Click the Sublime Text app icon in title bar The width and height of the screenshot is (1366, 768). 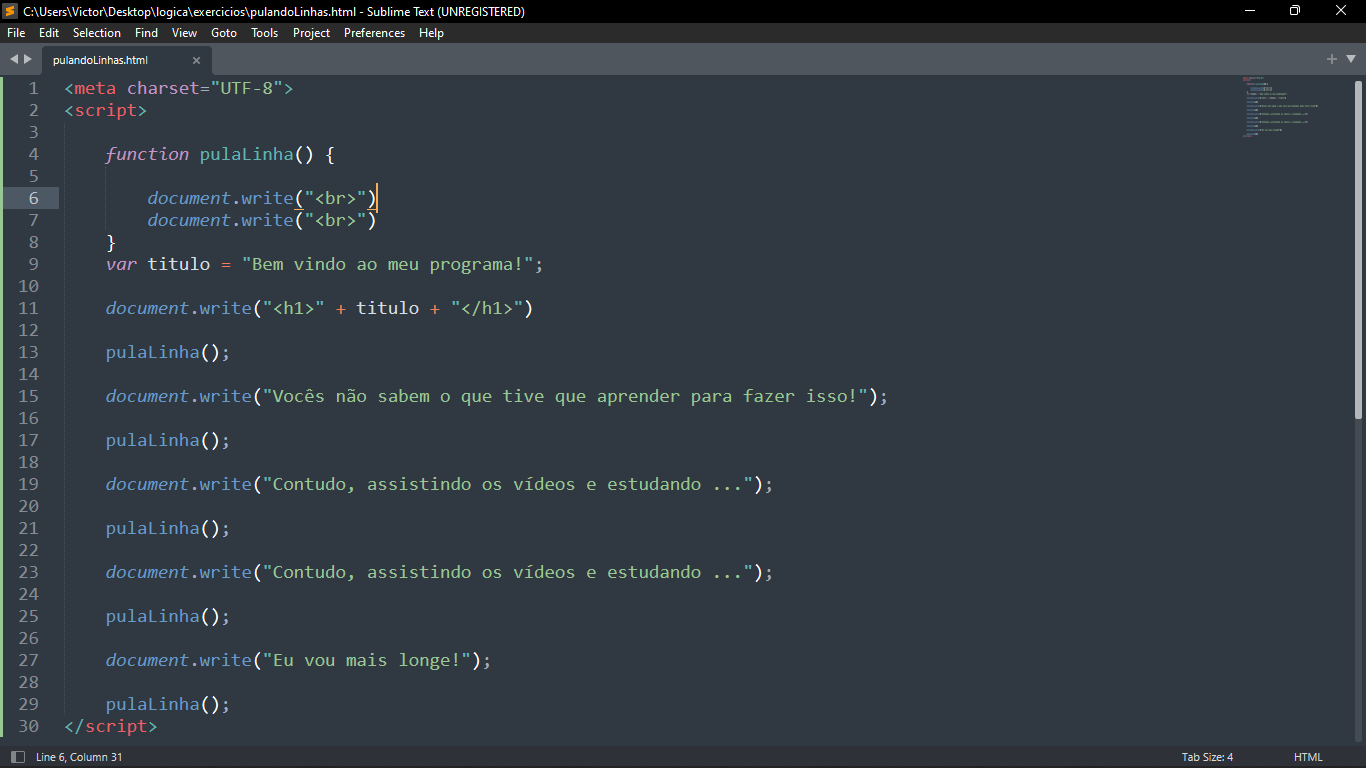pyautogui.click(x=11, y=11)
